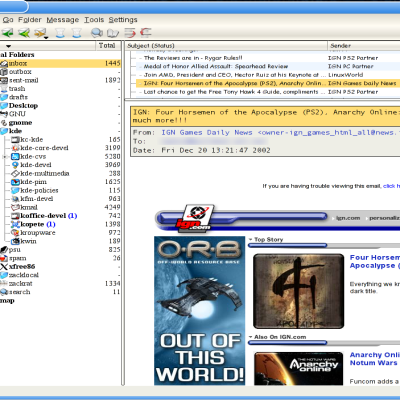
Task: Click the Forward icon with the orange arrow
Action: coord(39,33)
